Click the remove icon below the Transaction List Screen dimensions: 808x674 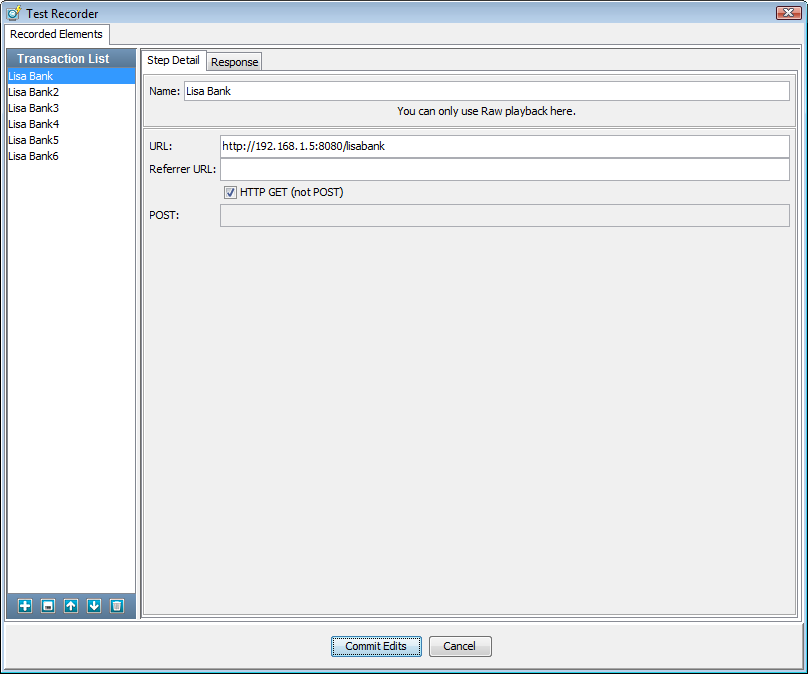click(47, 605)
